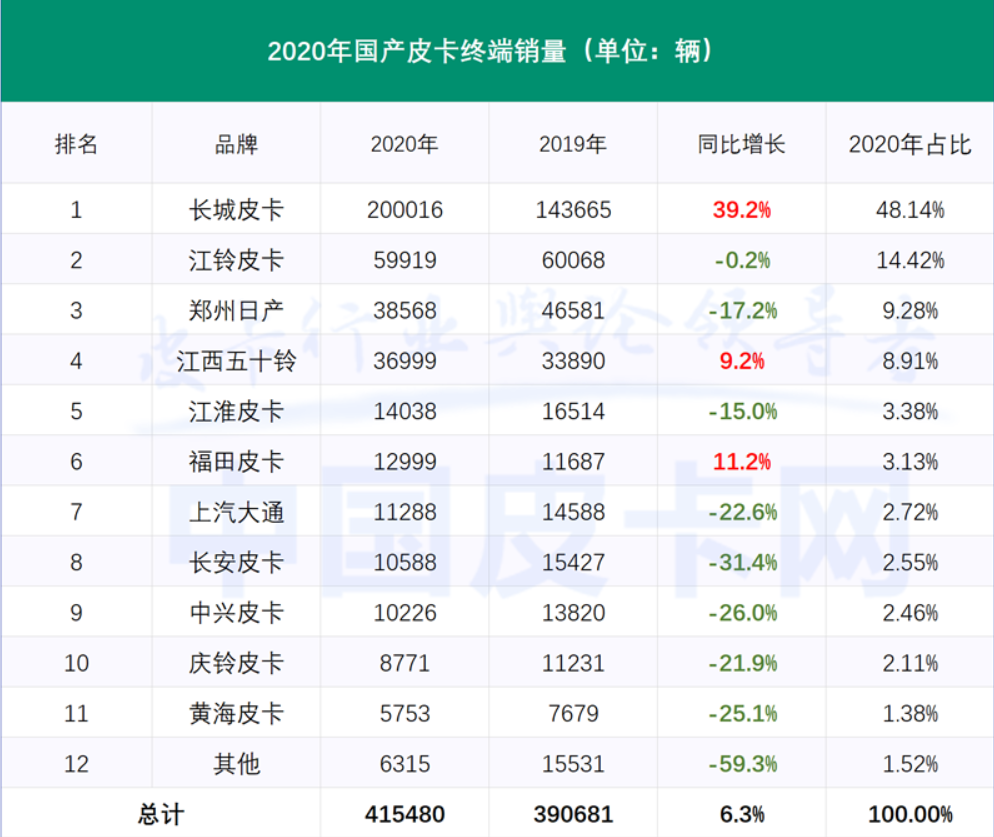The image size is (994, 837).
Task: Select the 2020年占比 column header
Action: tap(910, 145)
